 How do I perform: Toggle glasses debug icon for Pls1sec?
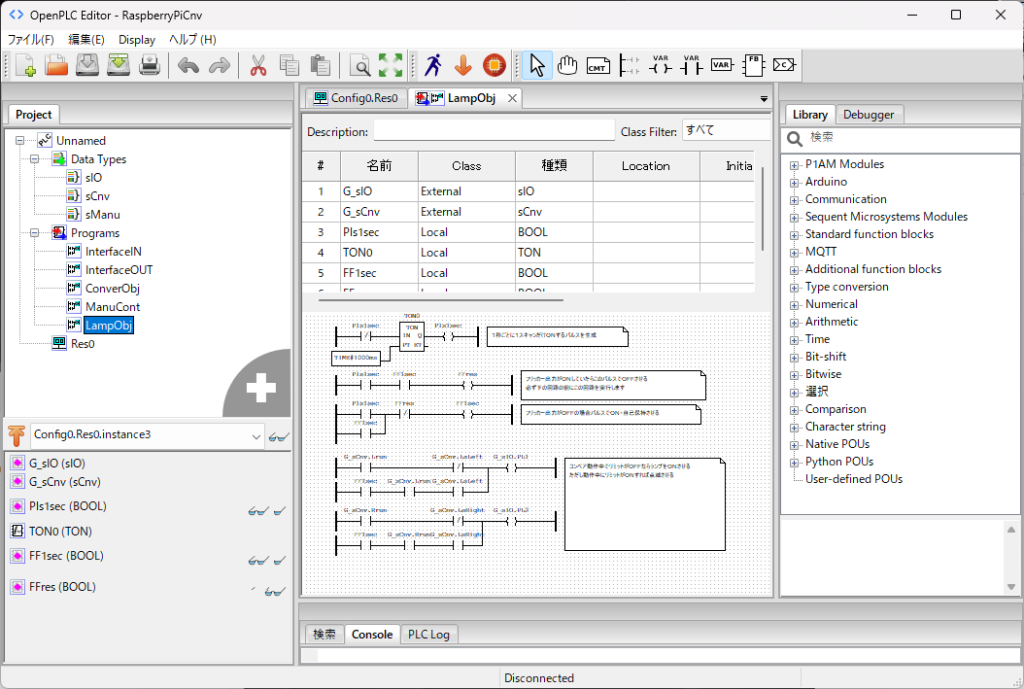click(x=258, y=511)
